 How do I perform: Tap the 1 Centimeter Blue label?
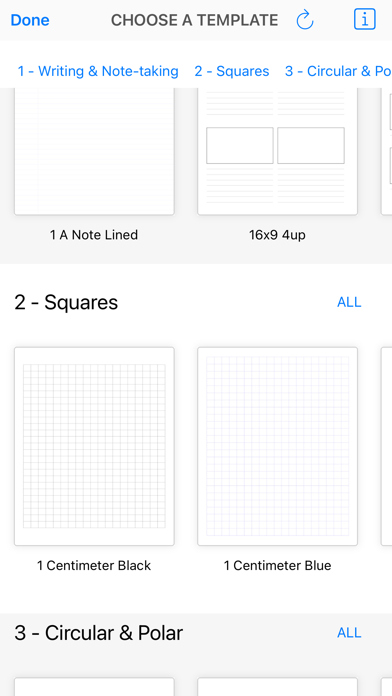(277, 566)
